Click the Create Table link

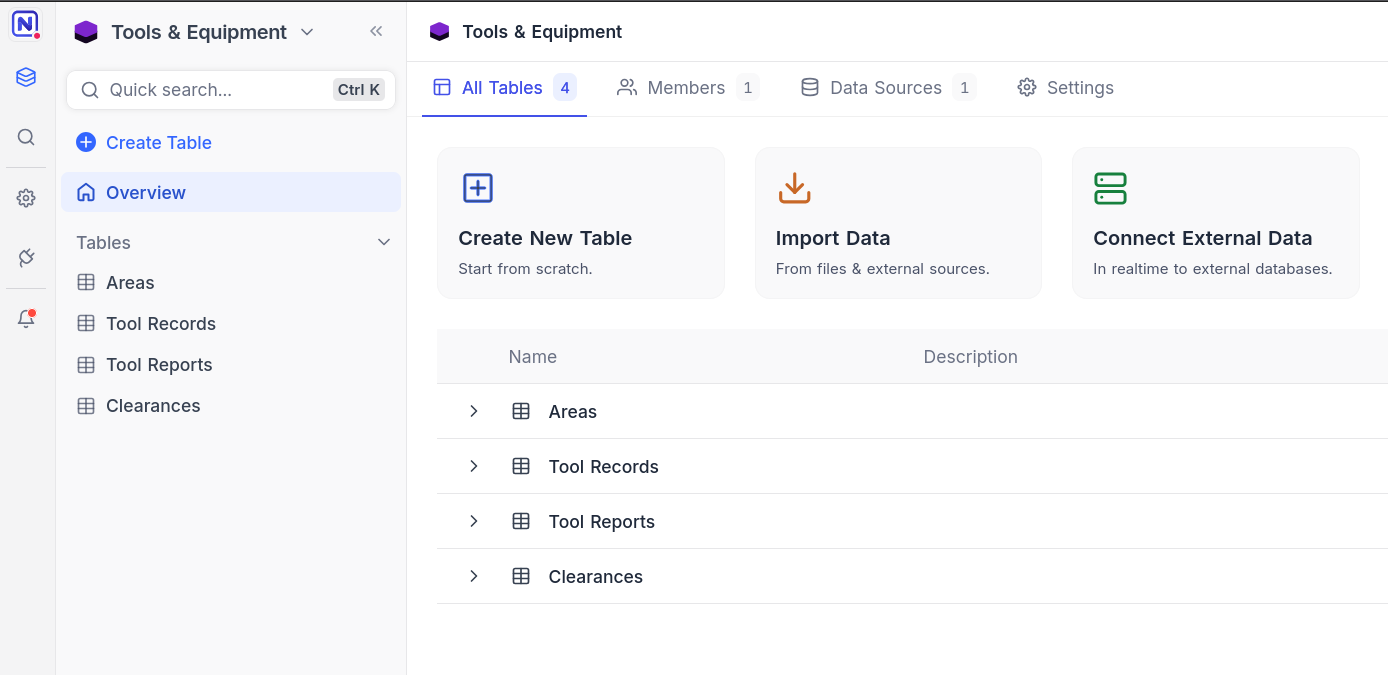tap(158, 143)
